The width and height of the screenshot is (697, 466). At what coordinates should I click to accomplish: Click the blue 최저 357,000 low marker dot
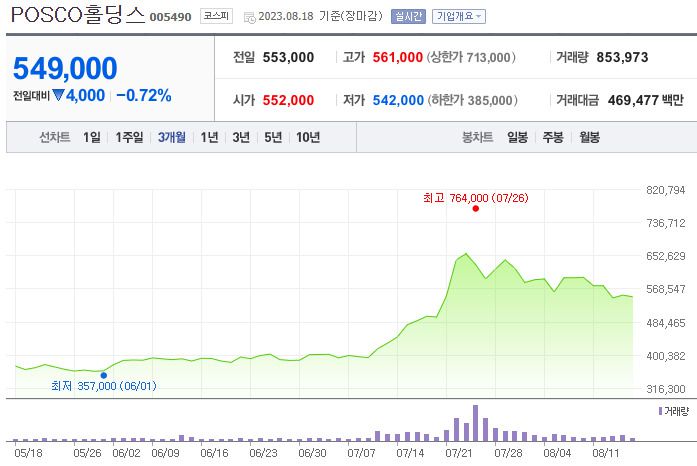click(x=103, y=375)
